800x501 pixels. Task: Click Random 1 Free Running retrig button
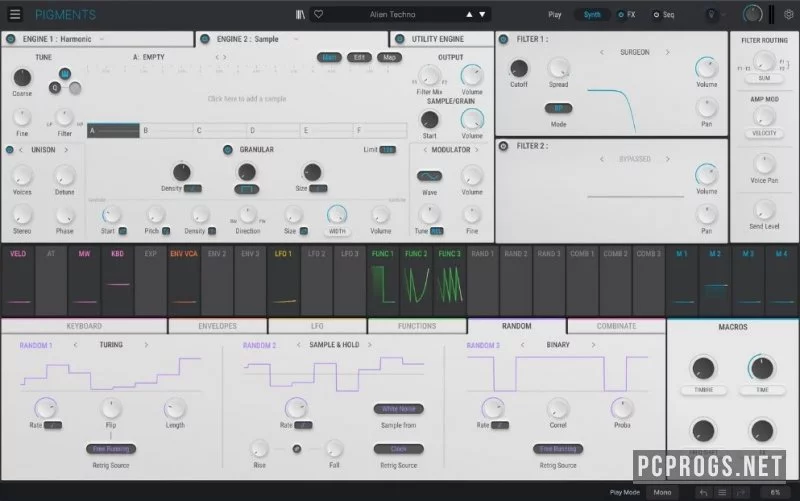tap(111, 449)
